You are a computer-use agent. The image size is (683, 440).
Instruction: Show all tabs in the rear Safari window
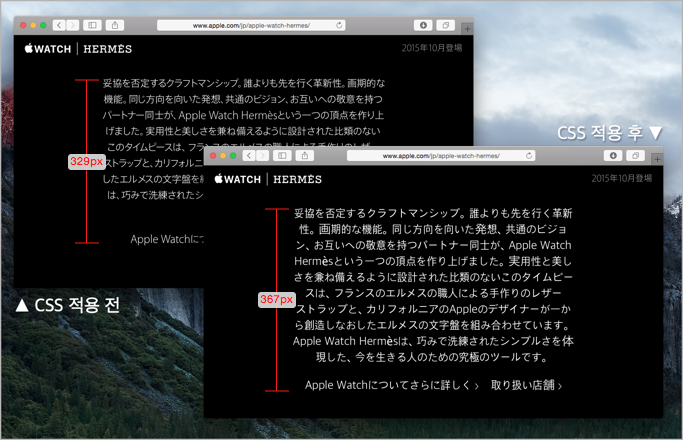click(446, 25)
